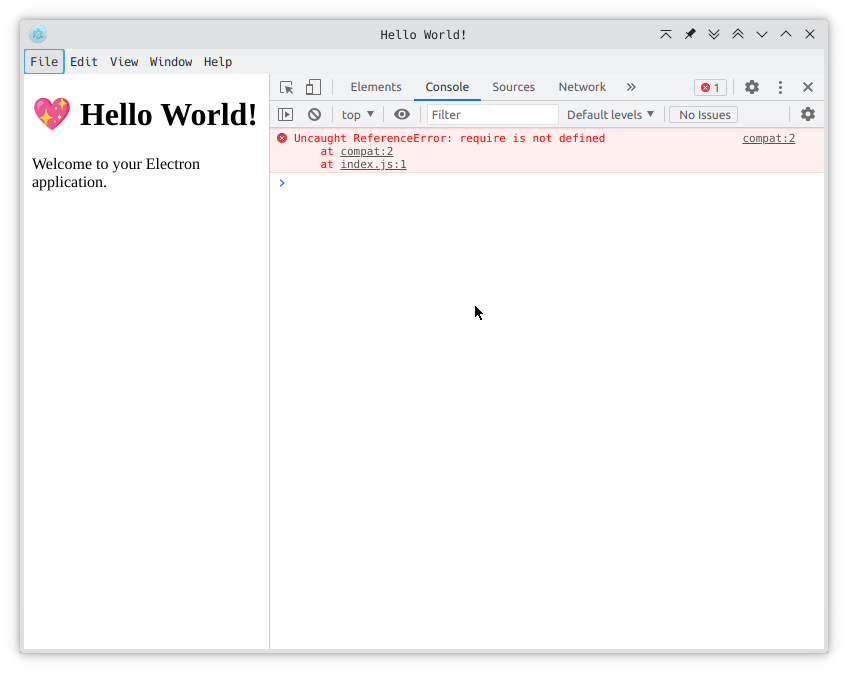This screenshot has width=848, height=673.
Task: Open the index.js:1 source link
Action: coord(373,163)
